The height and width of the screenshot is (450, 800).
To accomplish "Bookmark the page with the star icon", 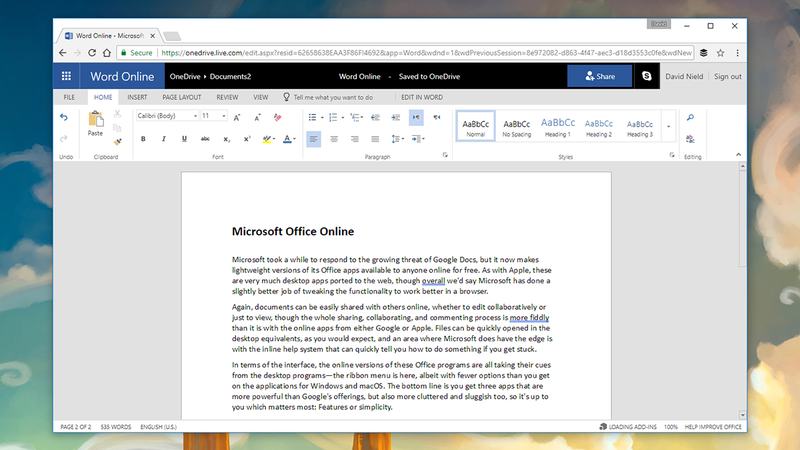I will pyautogui.click(x=720, y=53).
